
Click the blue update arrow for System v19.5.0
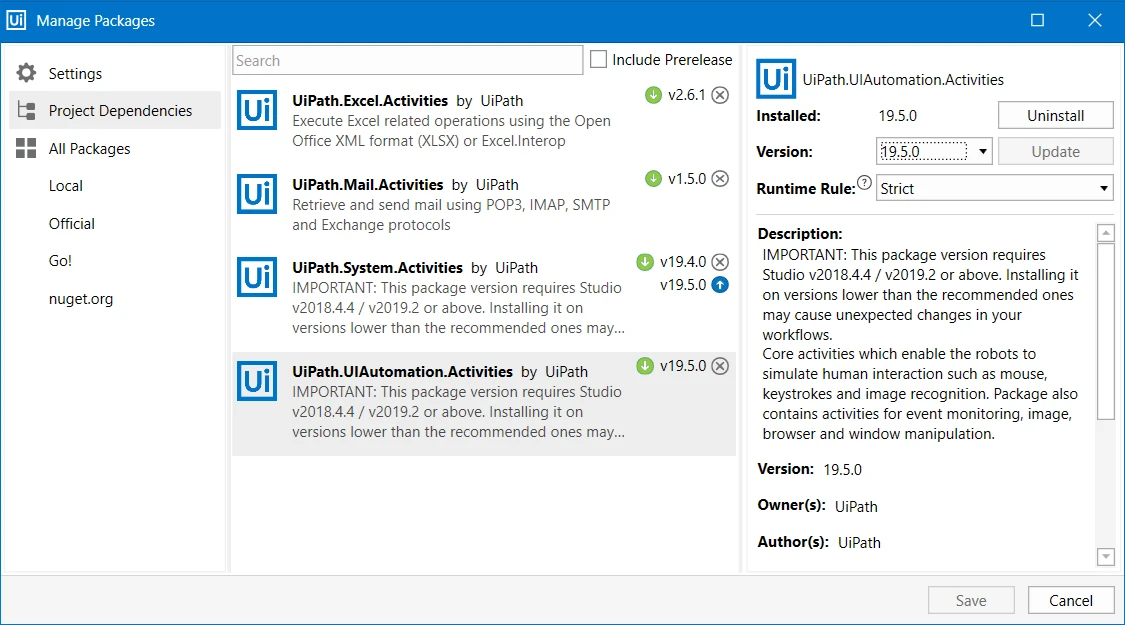click(x=720, y=285)
